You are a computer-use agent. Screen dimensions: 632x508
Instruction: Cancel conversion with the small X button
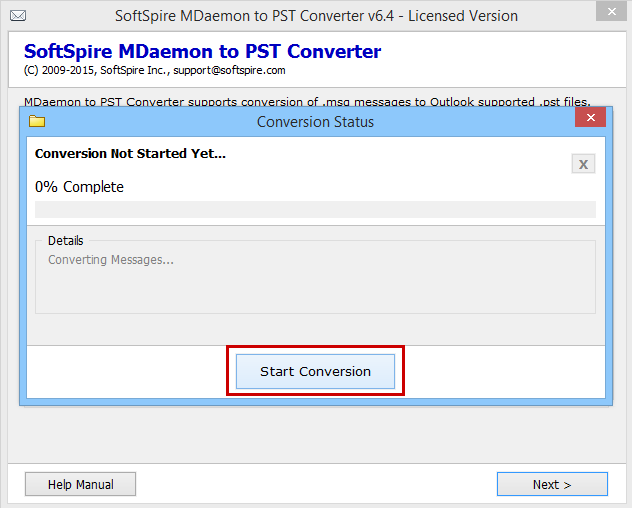click(583, 164)
